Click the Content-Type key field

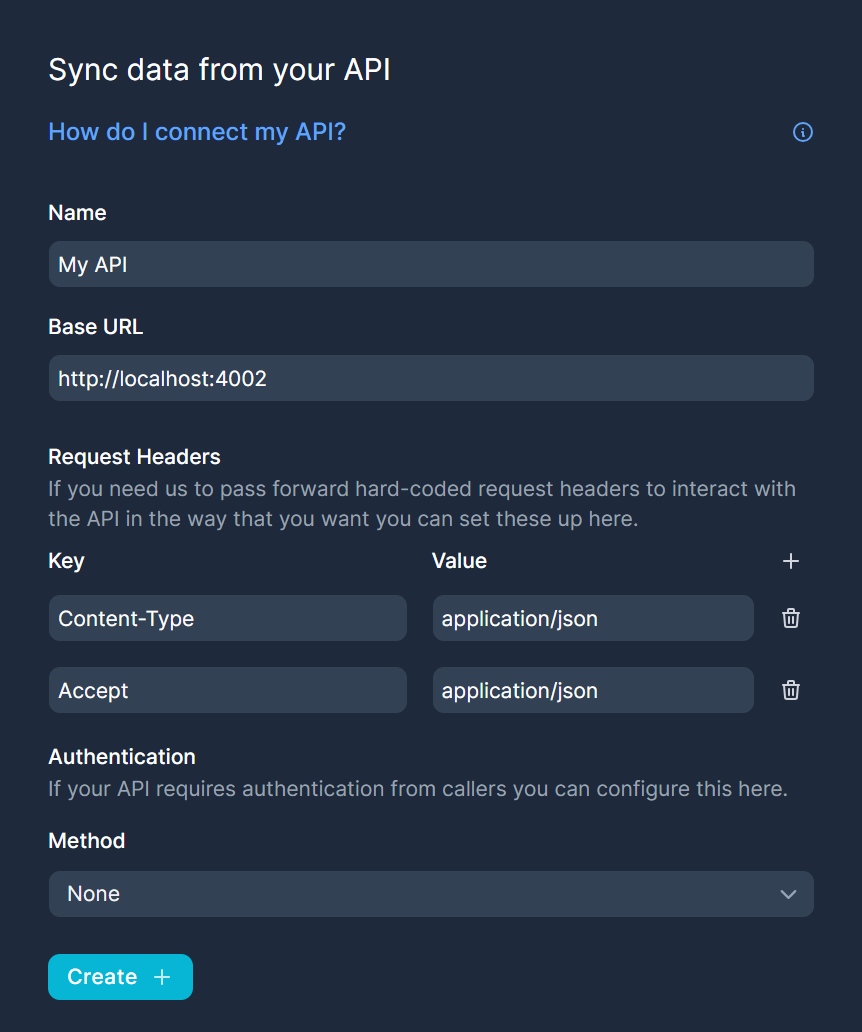tap(227, 618)
